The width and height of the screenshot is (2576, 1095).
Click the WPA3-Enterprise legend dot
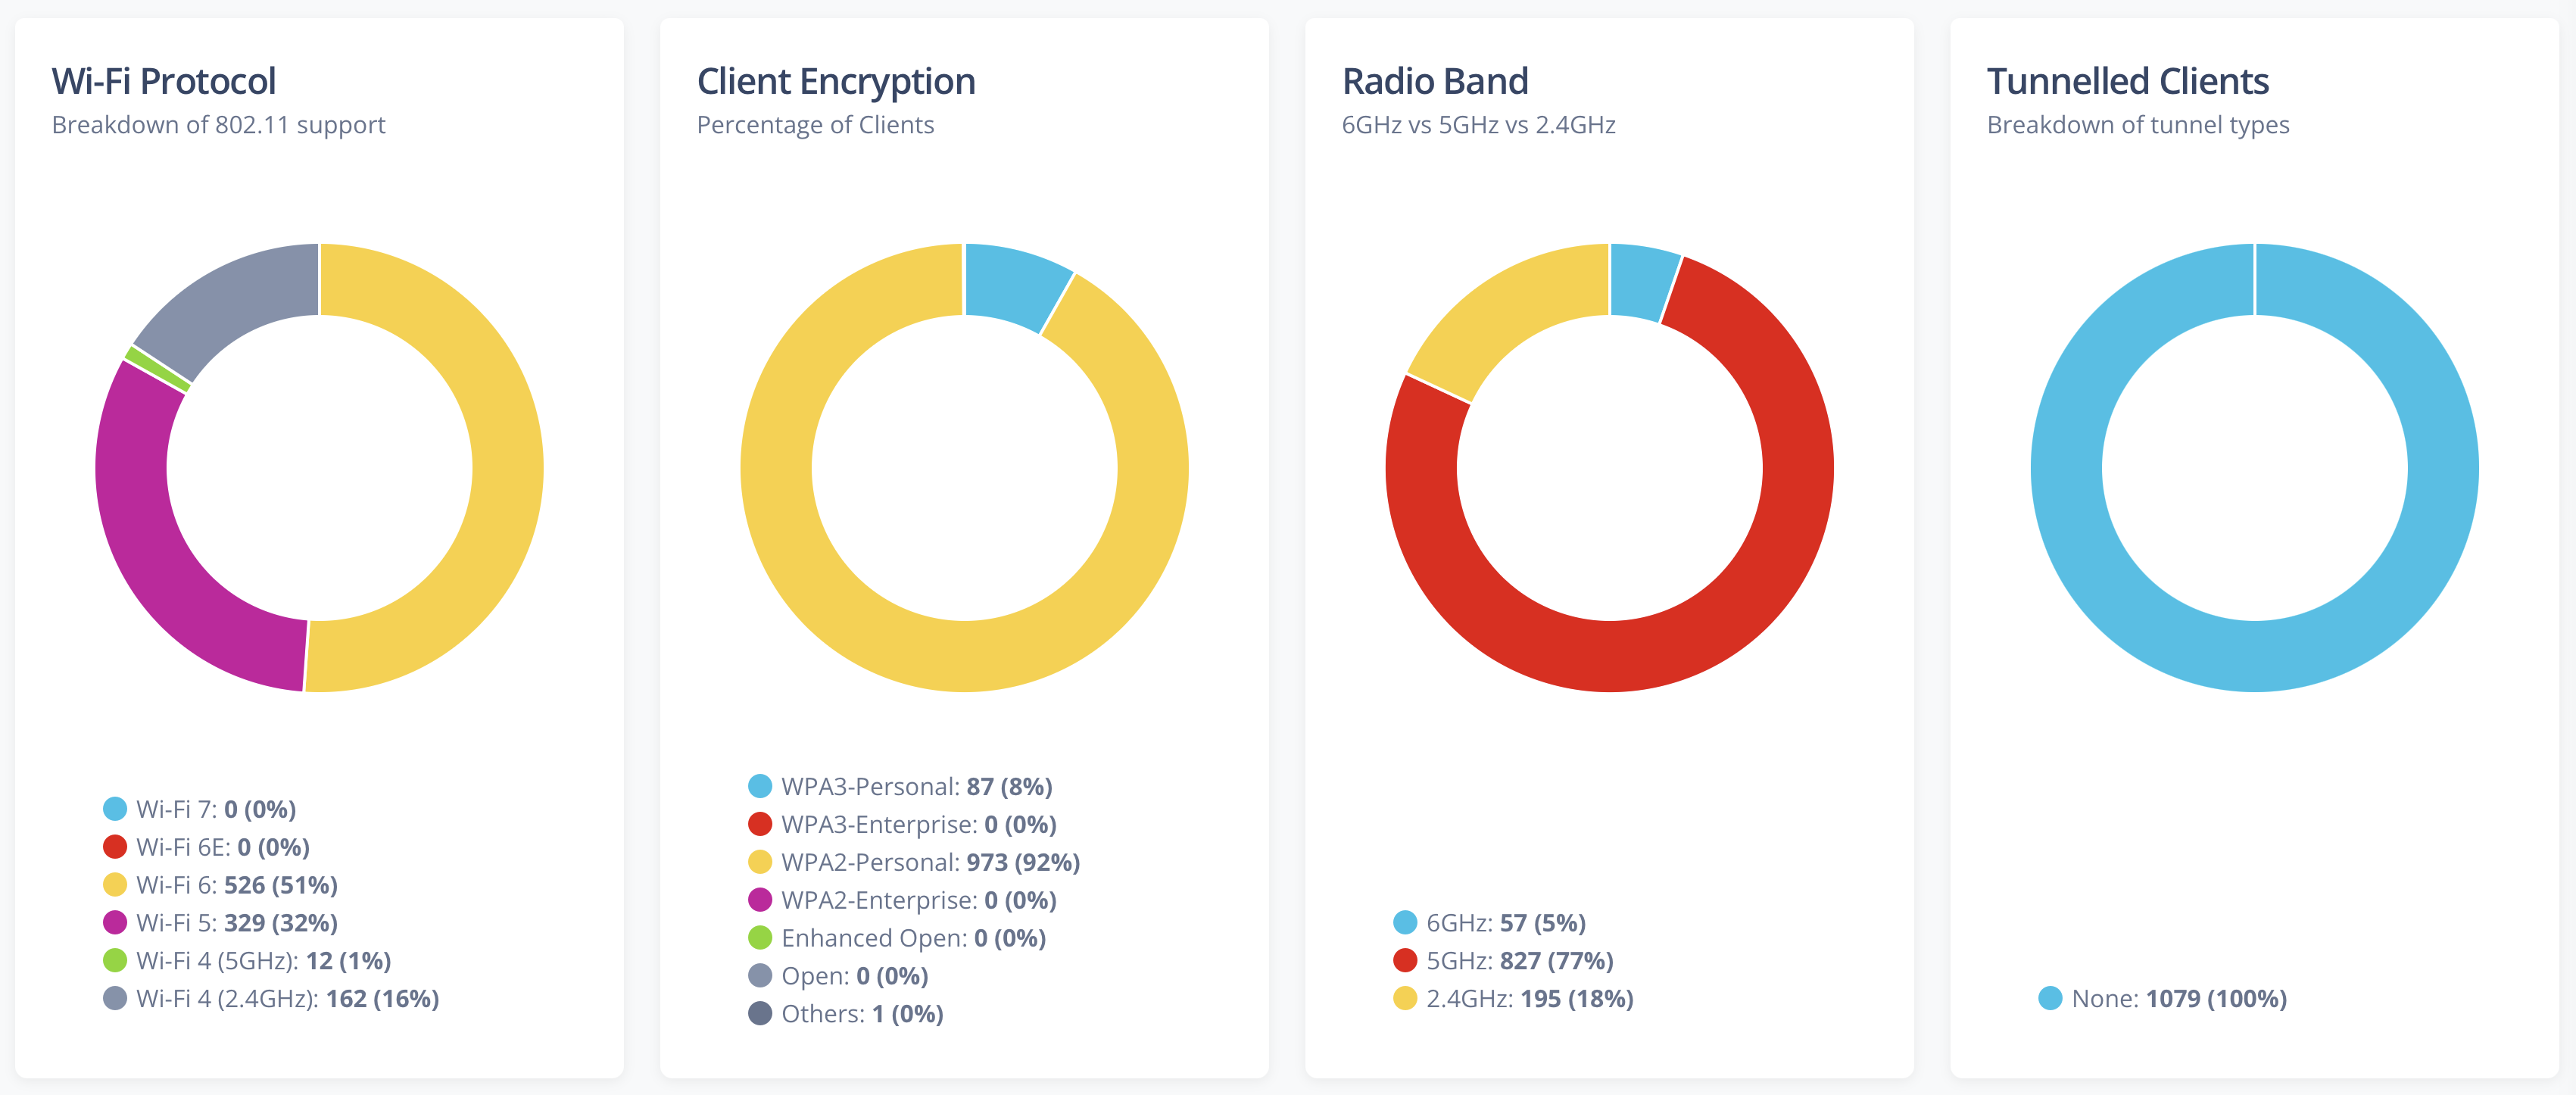pos(760,825)
